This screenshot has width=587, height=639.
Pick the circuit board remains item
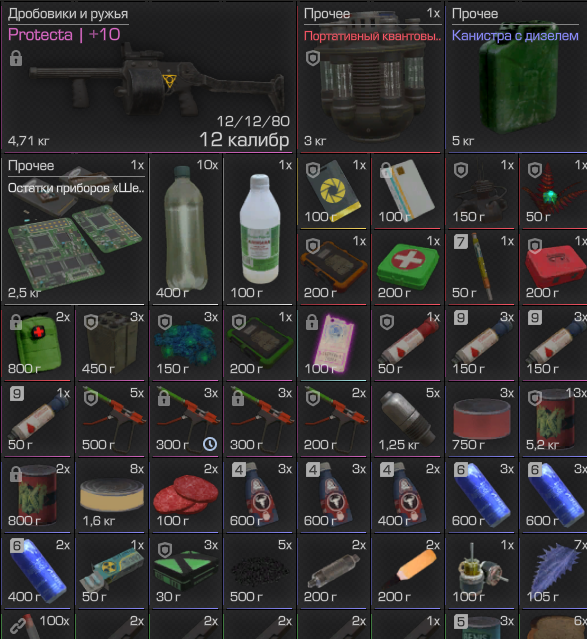pyautogui.click(x=76, y=229)
